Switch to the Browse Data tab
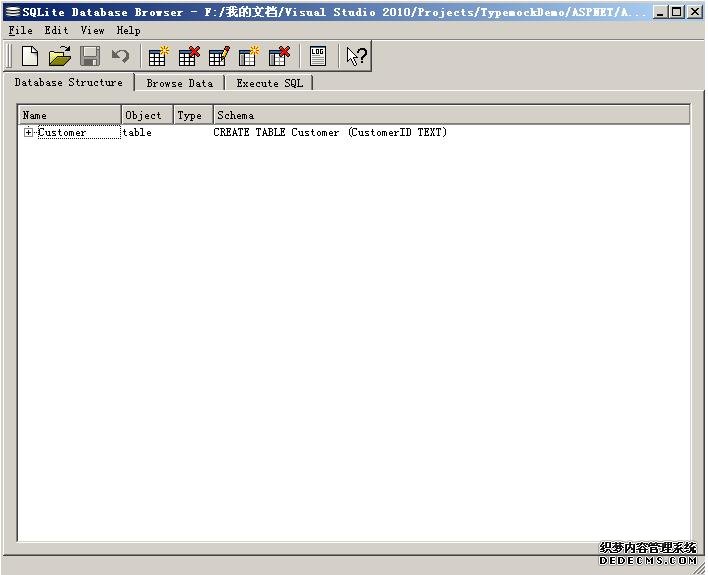The image size is (708, 575). coord(179,84)
